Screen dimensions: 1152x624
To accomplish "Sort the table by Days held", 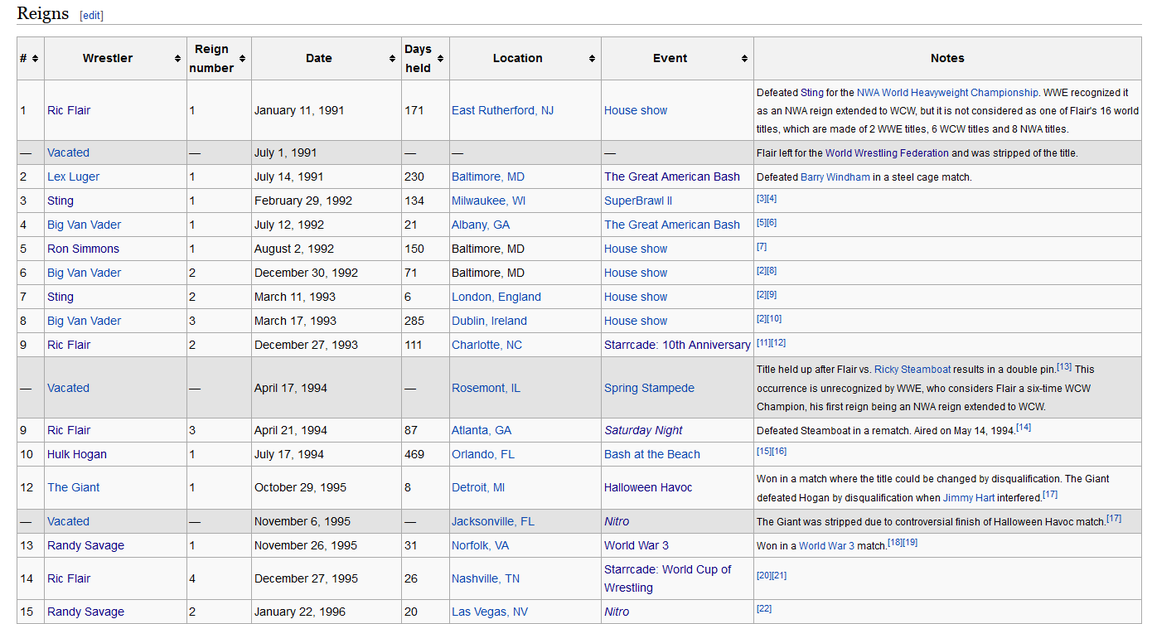I will point(440,59).
